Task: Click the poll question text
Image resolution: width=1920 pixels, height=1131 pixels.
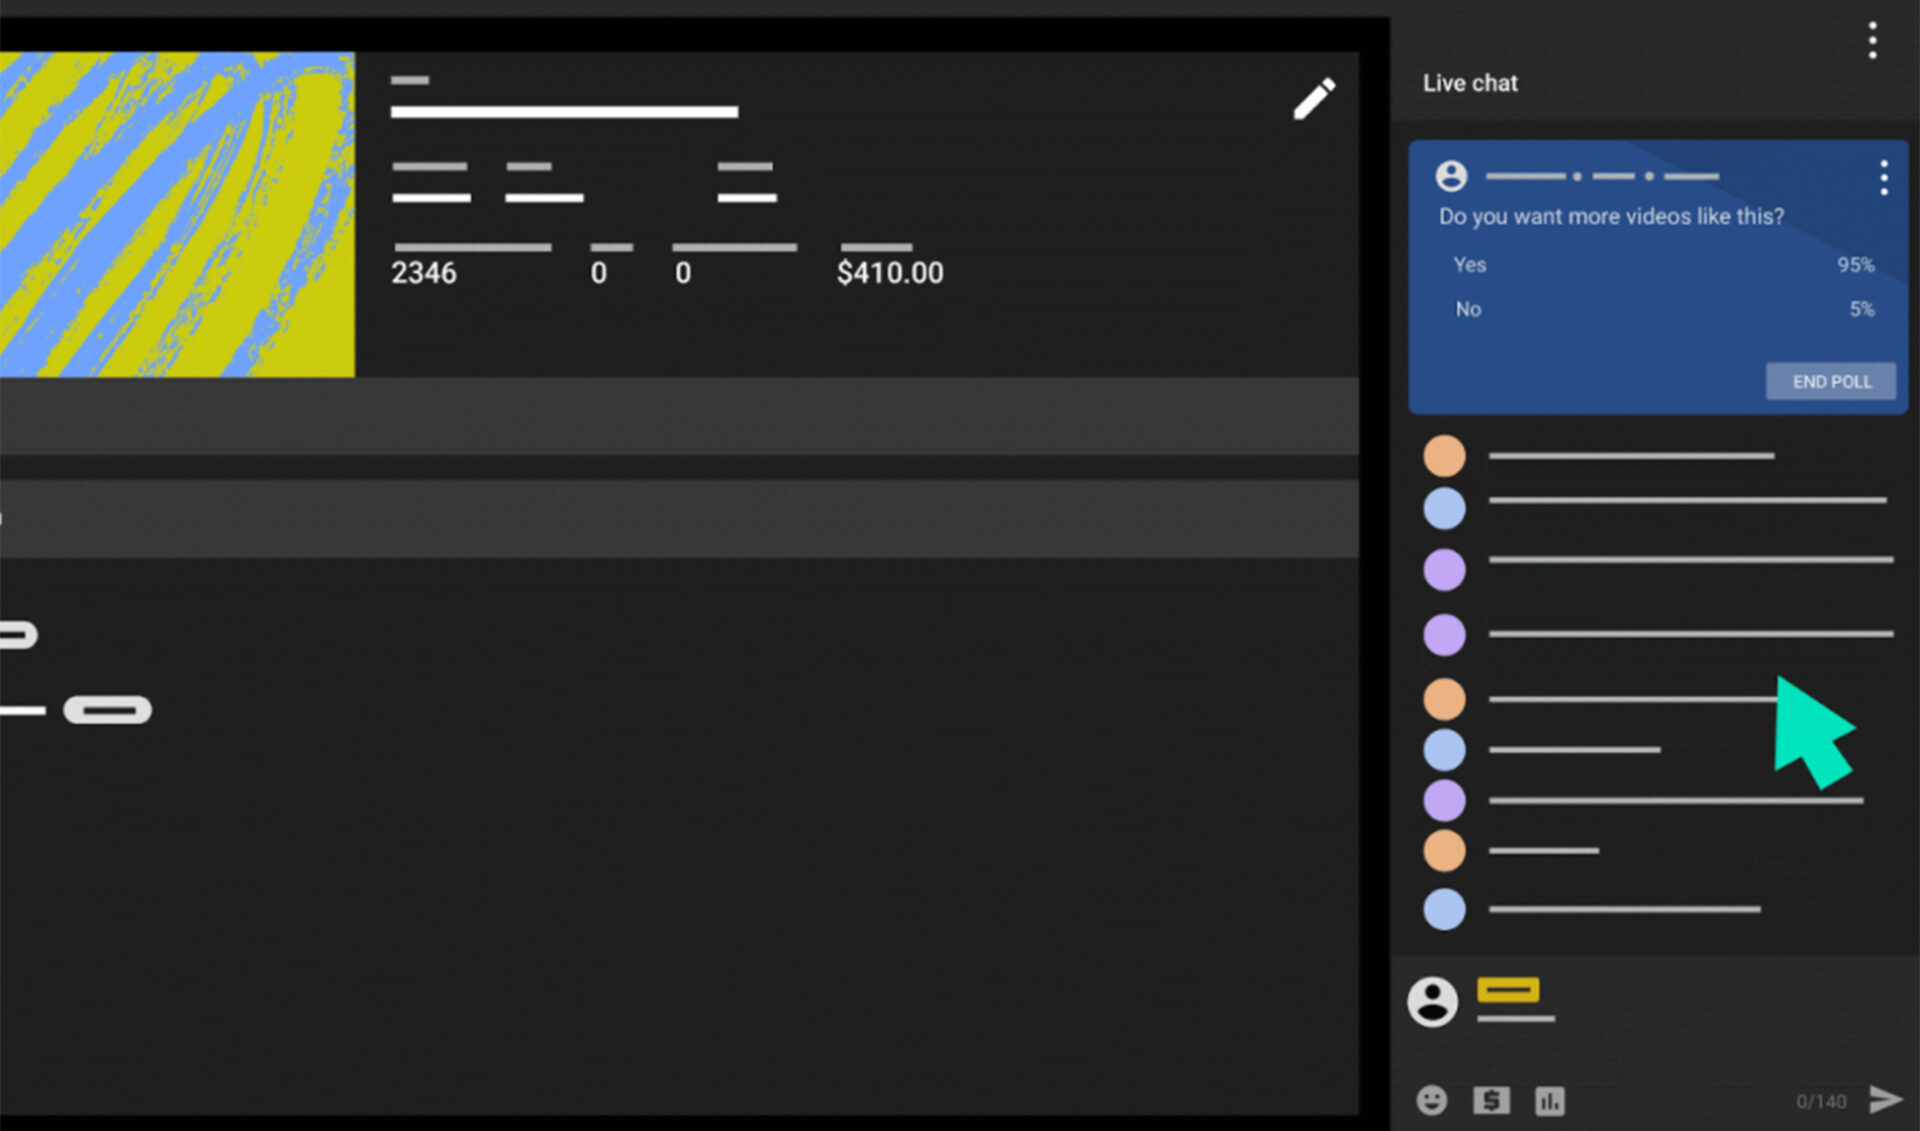Action: click(x=1612, y=216)
